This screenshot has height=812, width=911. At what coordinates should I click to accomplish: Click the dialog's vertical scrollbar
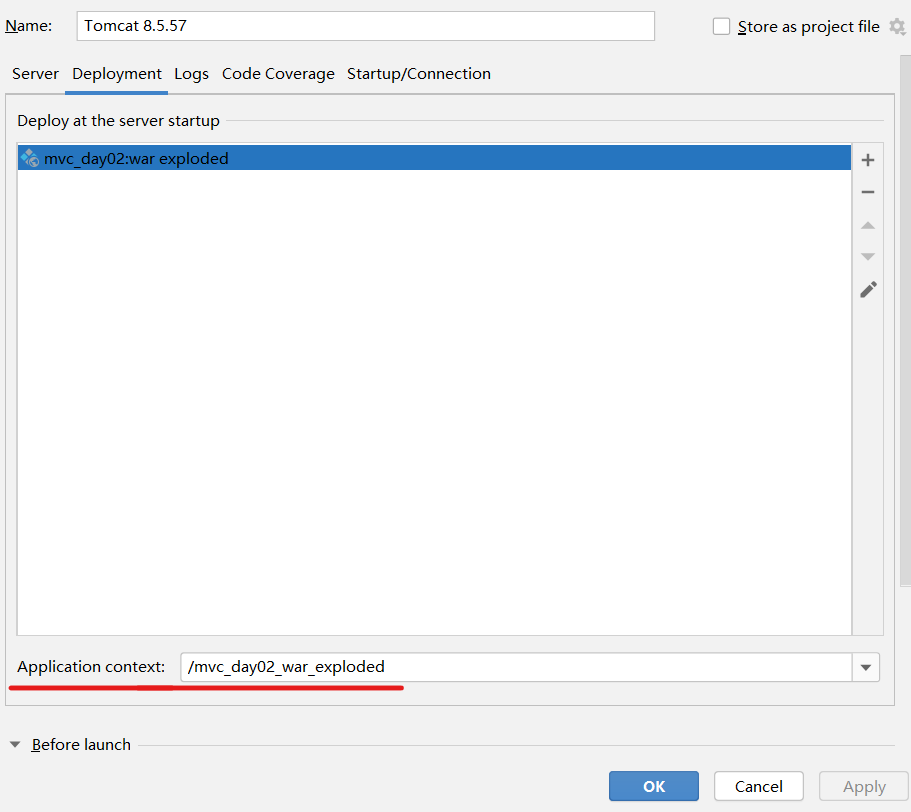coord(905,321)
